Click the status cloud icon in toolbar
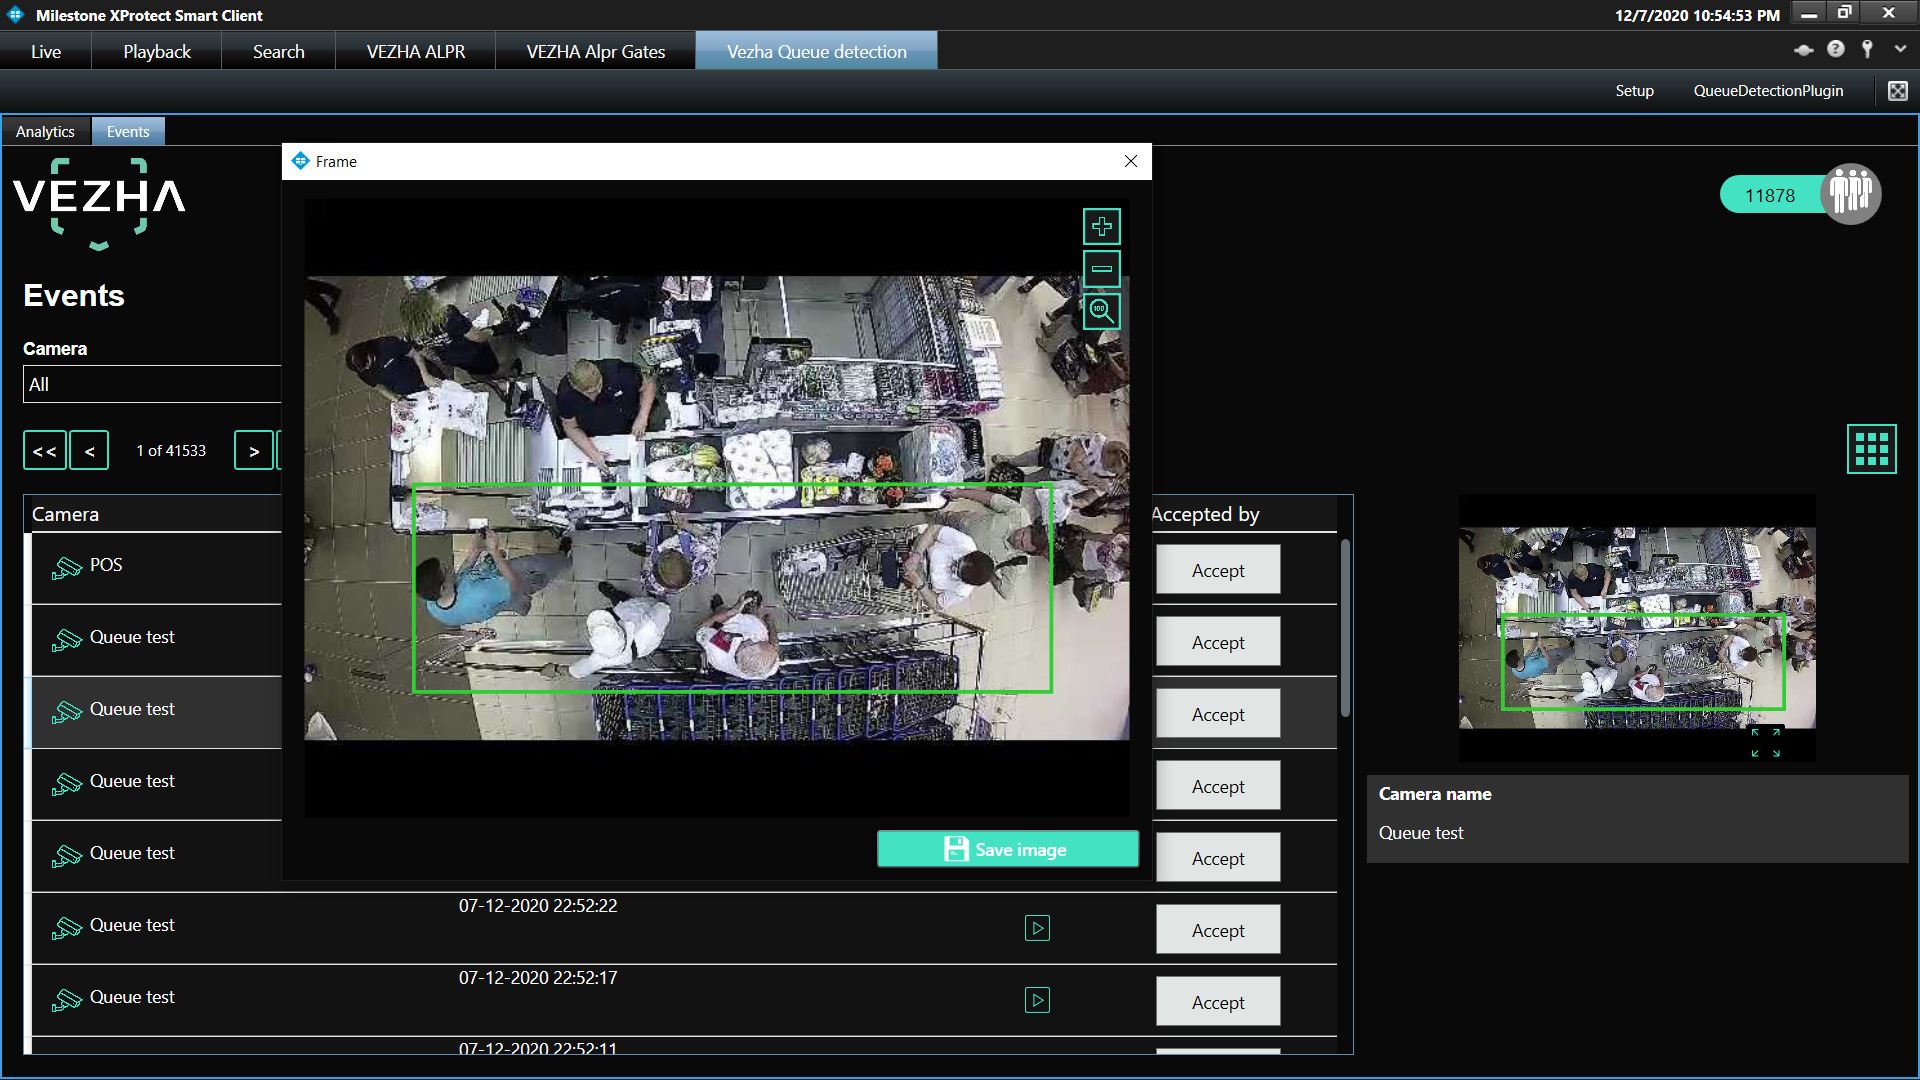Screen dimensions: 1920x1080 tap(1804, 49)
